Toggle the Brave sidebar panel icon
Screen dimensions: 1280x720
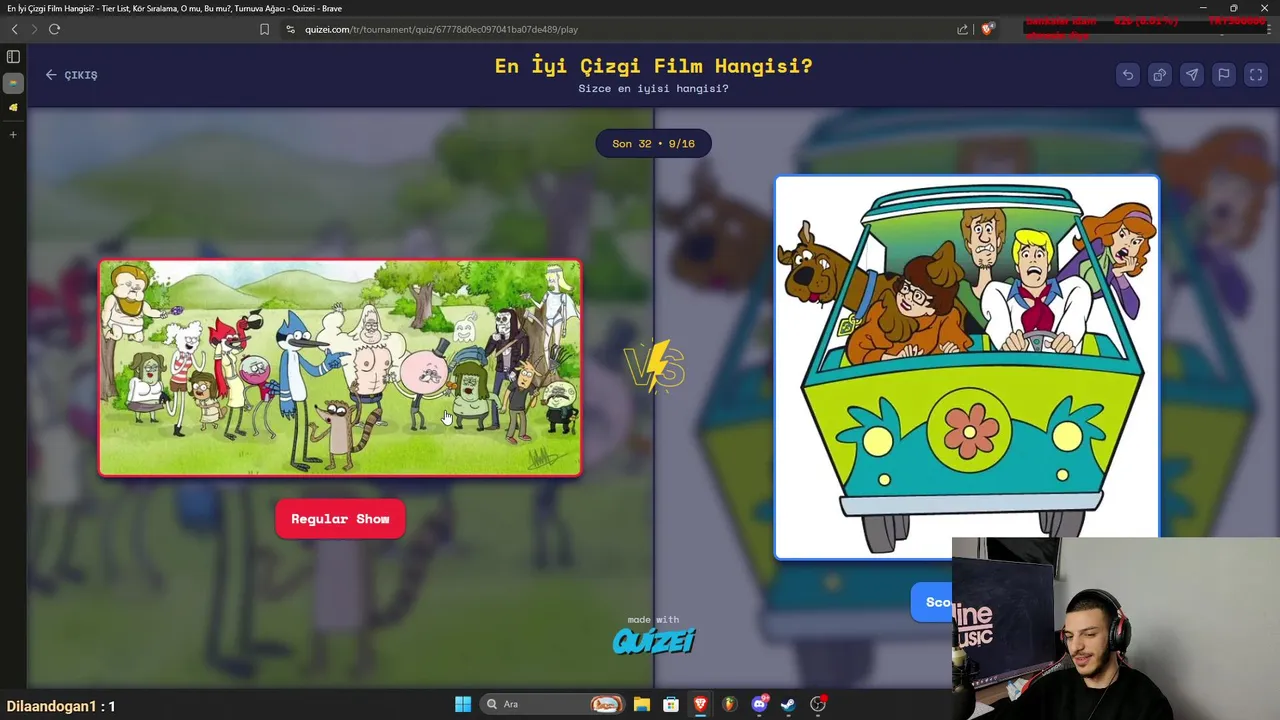tap(13, 57)
